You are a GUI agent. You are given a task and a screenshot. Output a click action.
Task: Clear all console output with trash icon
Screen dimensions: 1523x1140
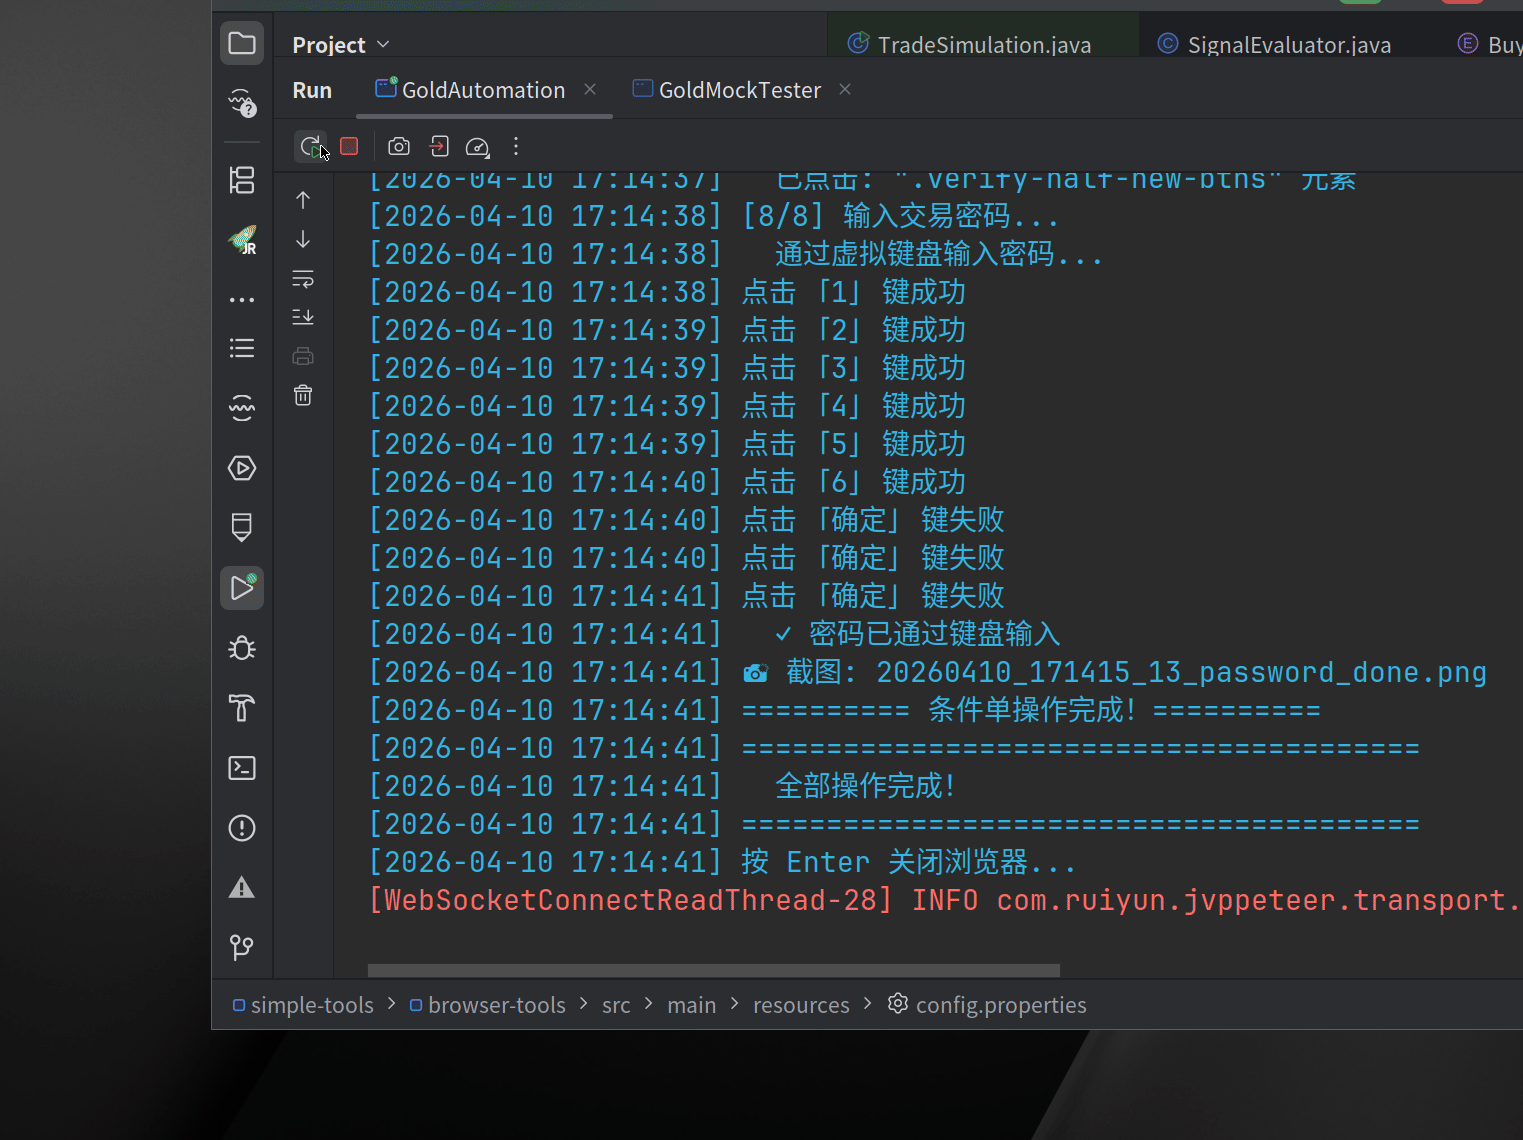303,395
